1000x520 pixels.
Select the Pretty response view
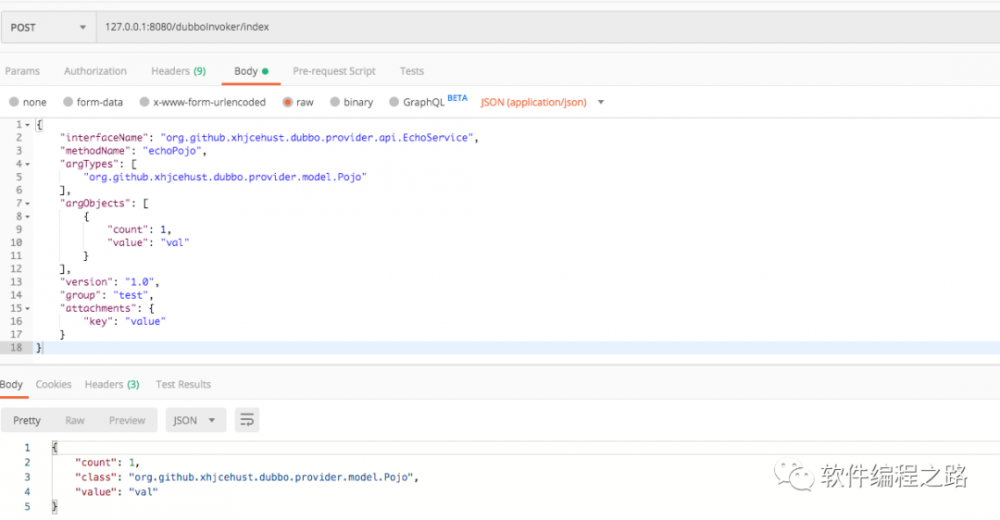point(27,420)
